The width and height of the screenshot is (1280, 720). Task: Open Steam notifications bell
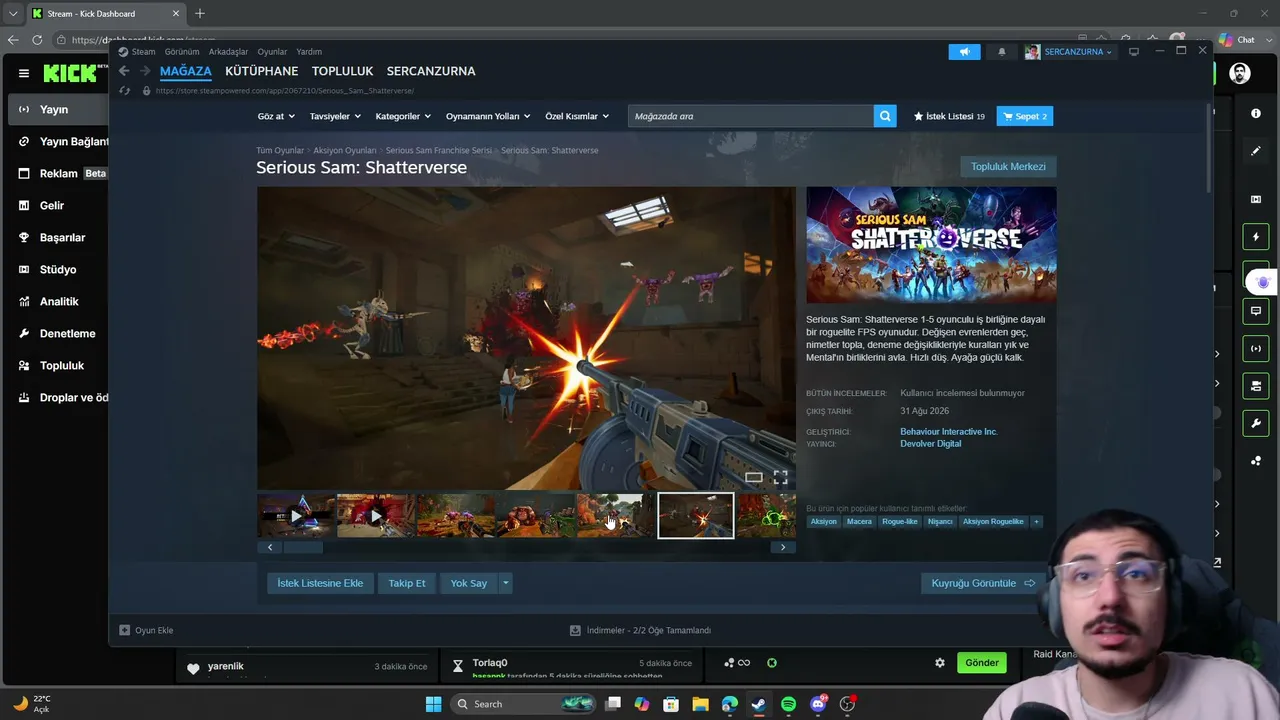coord(1001,52)
